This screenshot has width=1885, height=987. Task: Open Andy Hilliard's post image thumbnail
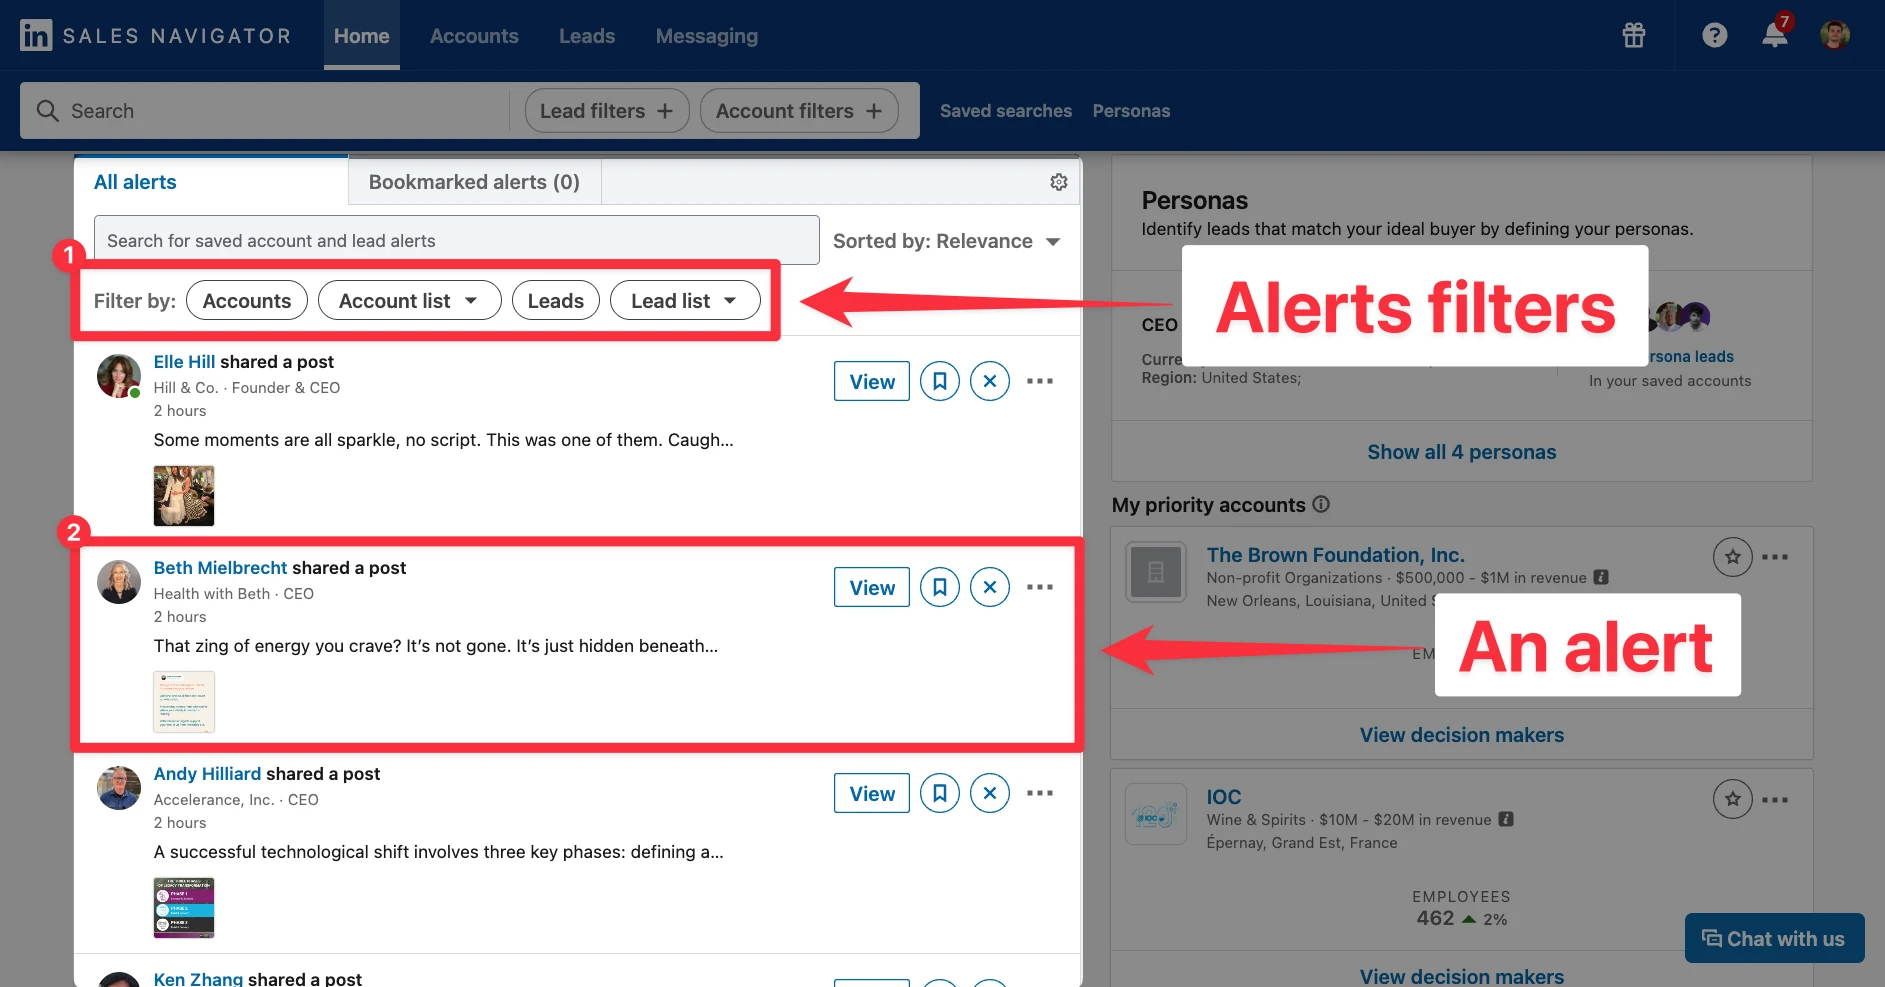(x=184, y=908)
